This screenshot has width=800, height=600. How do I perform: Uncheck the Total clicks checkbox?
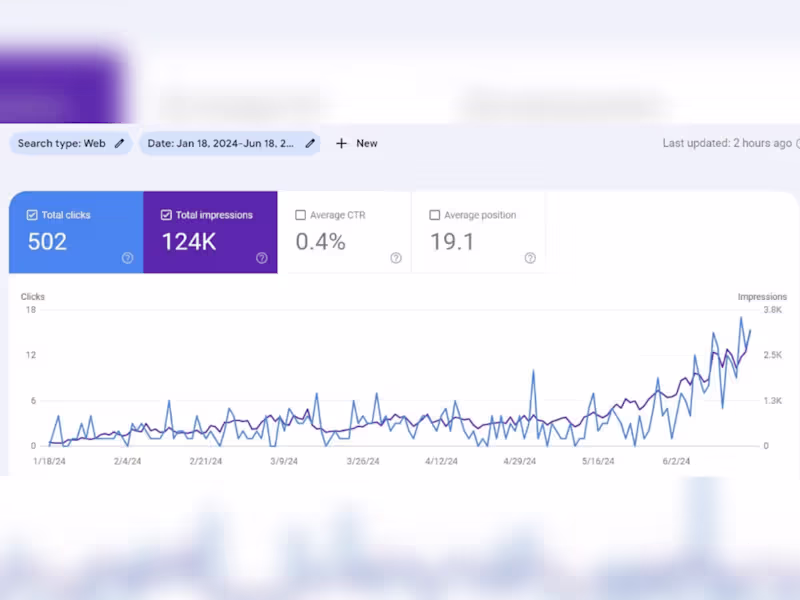point(32,215)
